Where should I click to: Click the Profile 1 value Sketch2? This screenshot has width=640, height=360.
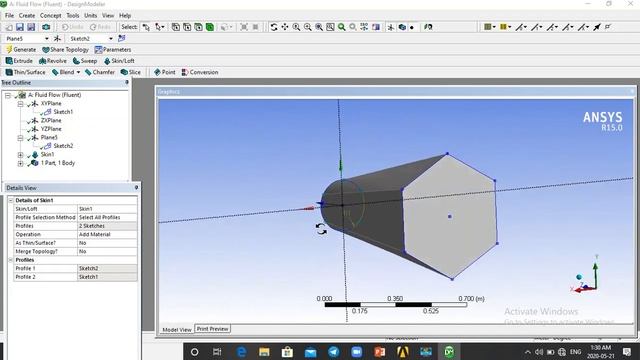(x=107, y=269)
